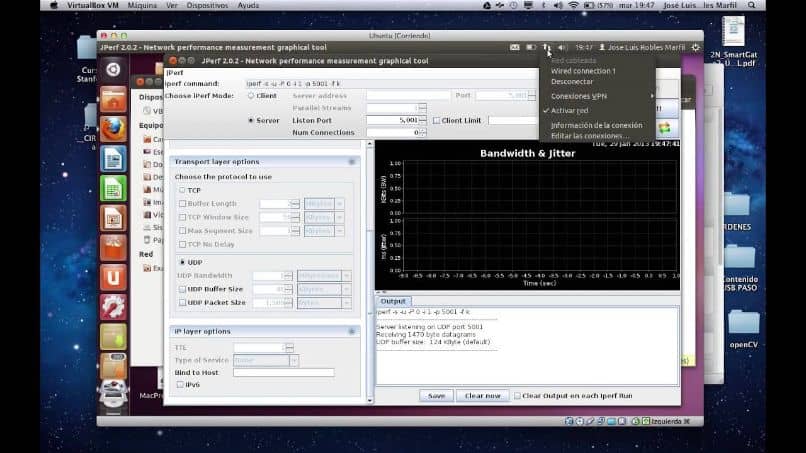
Task: Tick the TCP No Delay checkbox
Action: click(x=182, y=244)
